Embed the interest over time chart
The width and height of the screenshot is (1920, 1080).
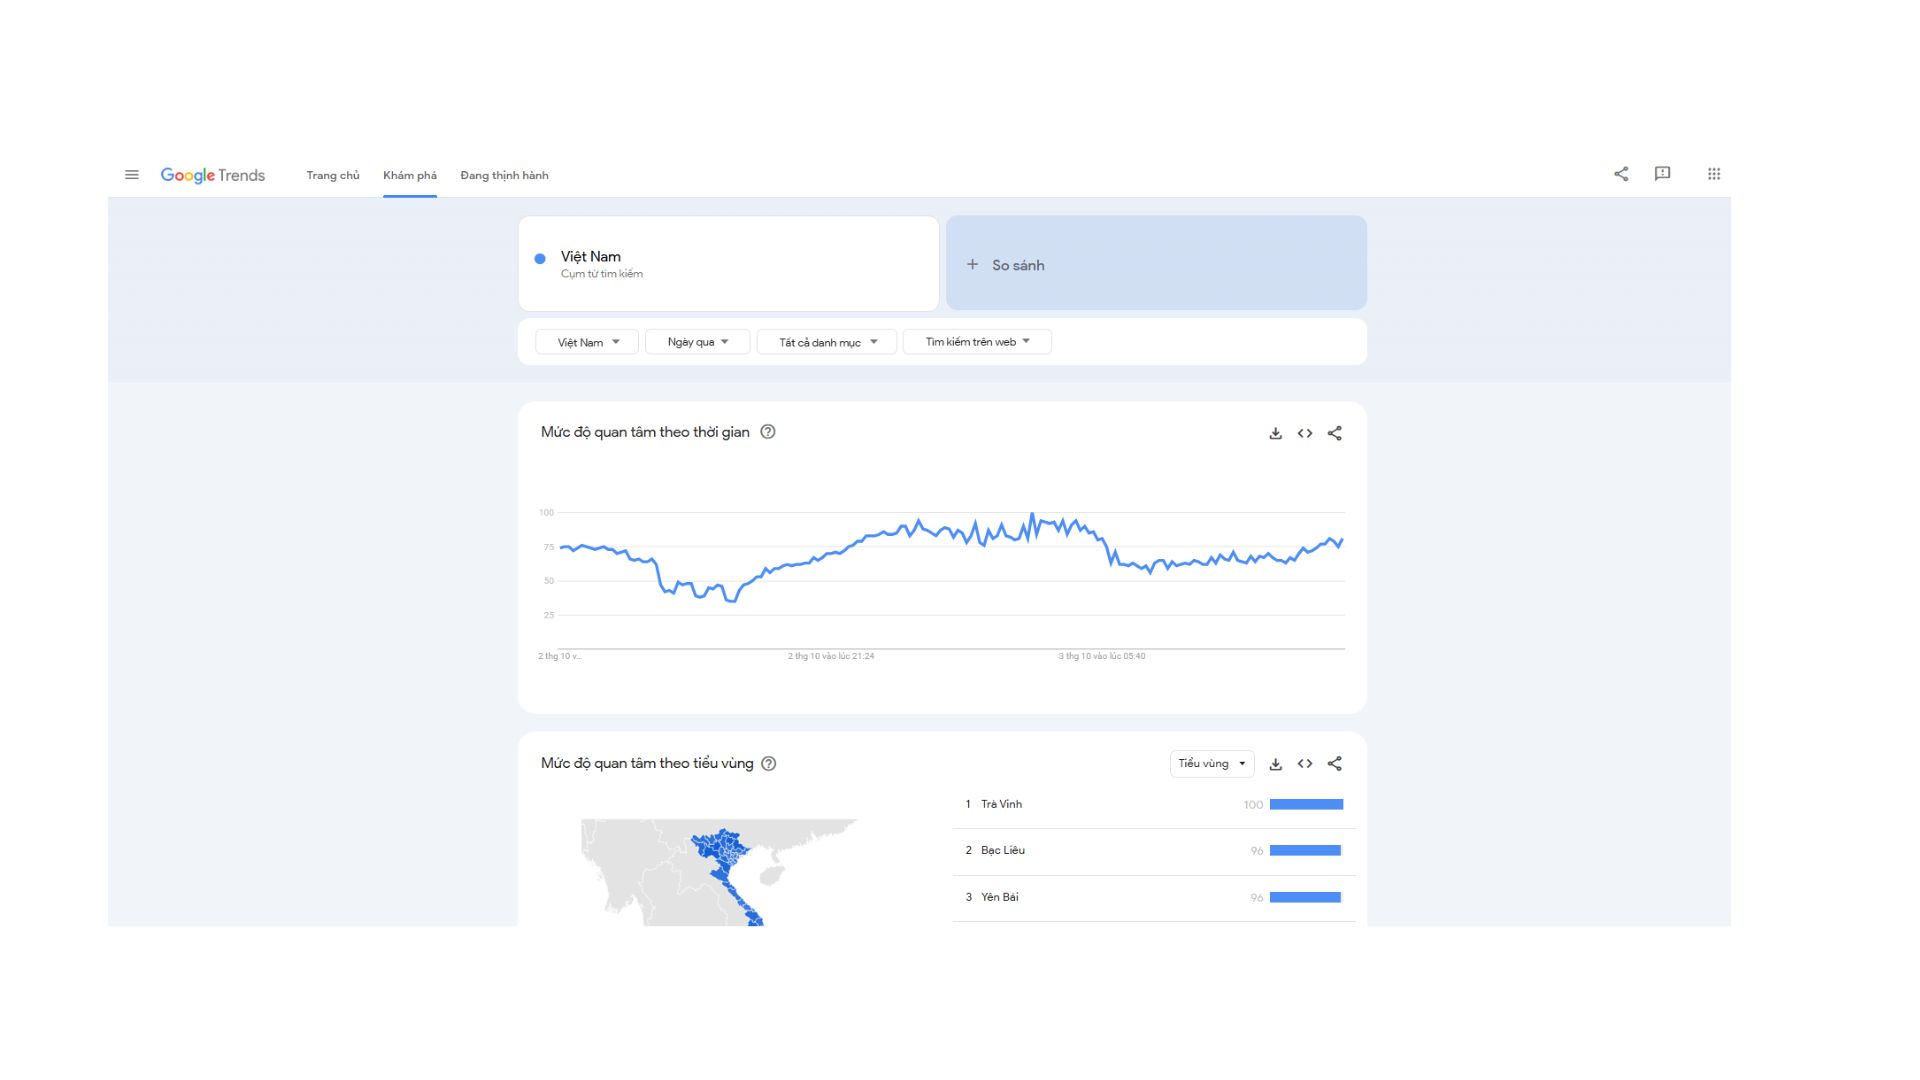click(x=1305, y=433)
